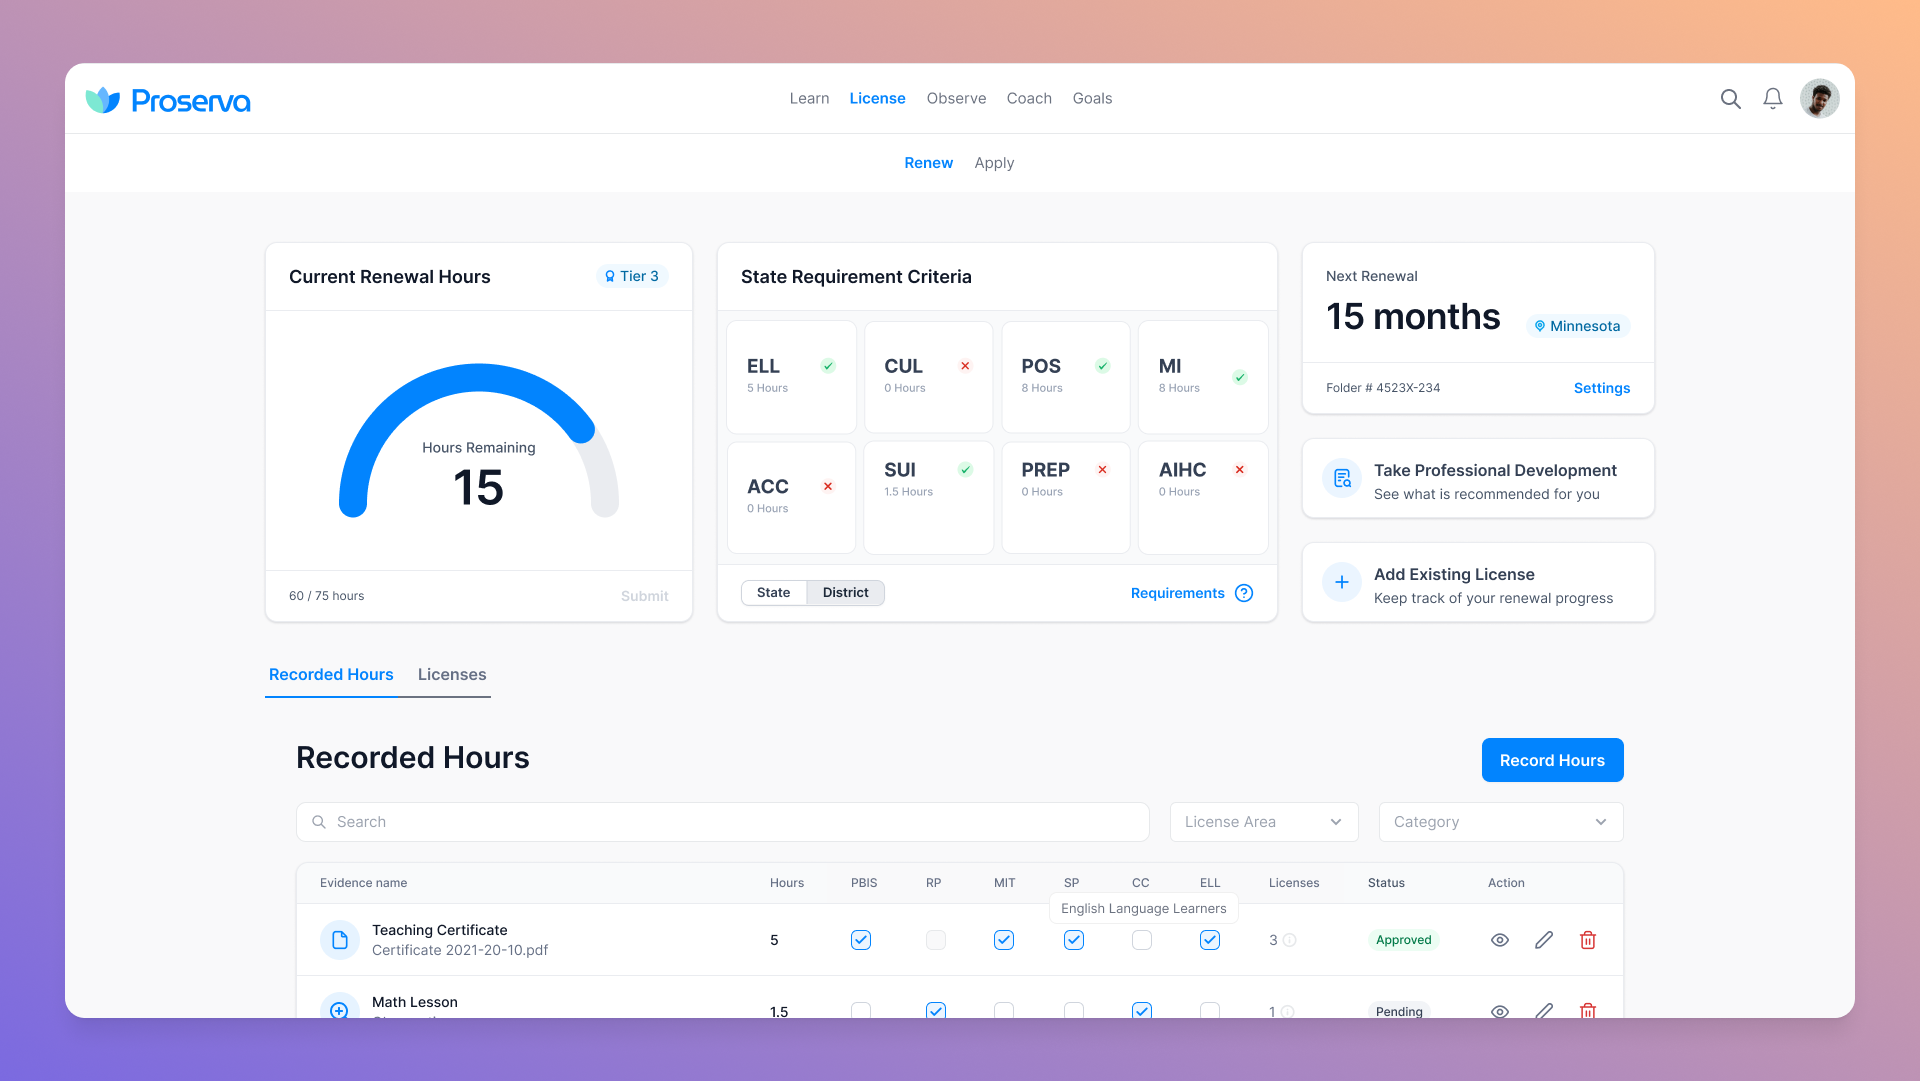Click info icon next to 3 licenses
Image resolution: width=1920 pixels, height=1081 pixels.
pyautogui.click(x=1290, y=940)
